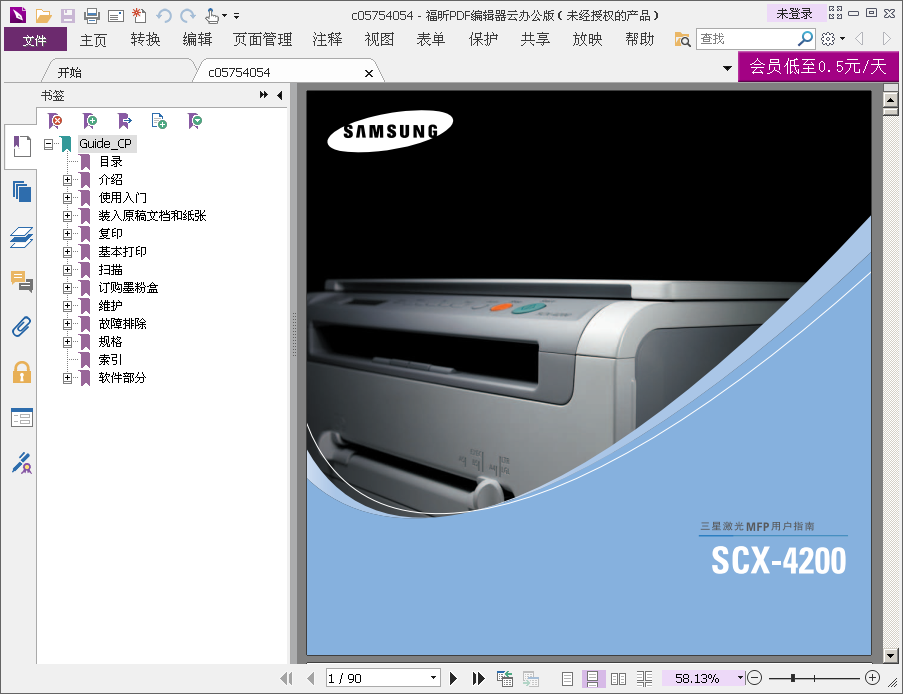903x694 pixels.
Task: Open the settings gear dropdown
Action: [833, 39]
